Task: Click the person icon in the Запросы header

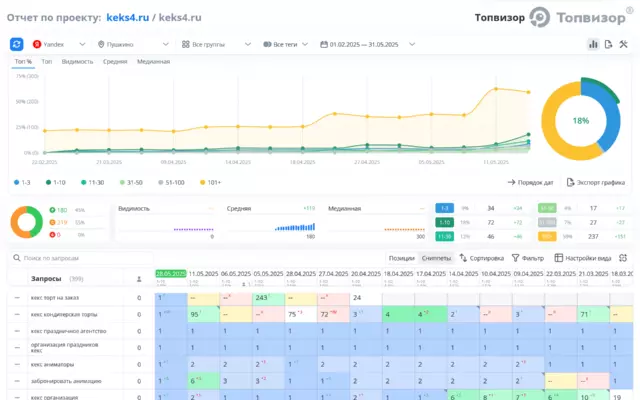Action: click(x=139, y=279)
